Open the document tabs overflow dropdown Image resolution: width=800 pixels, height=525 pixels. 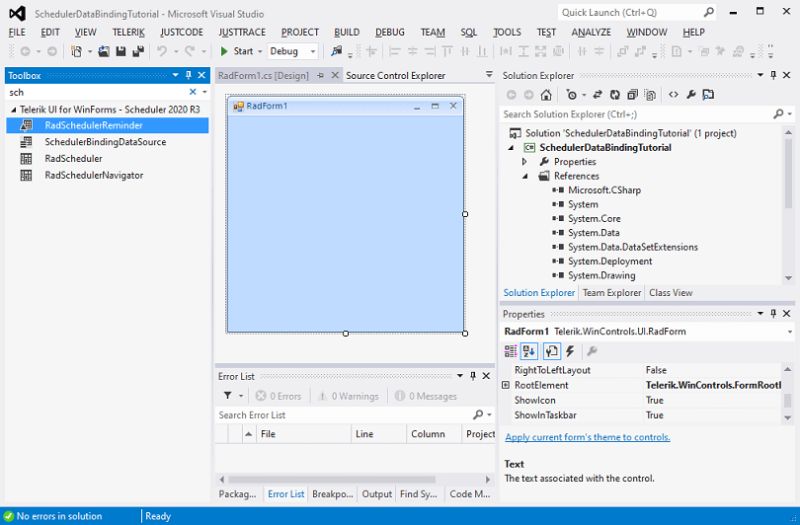pos(489,75)
